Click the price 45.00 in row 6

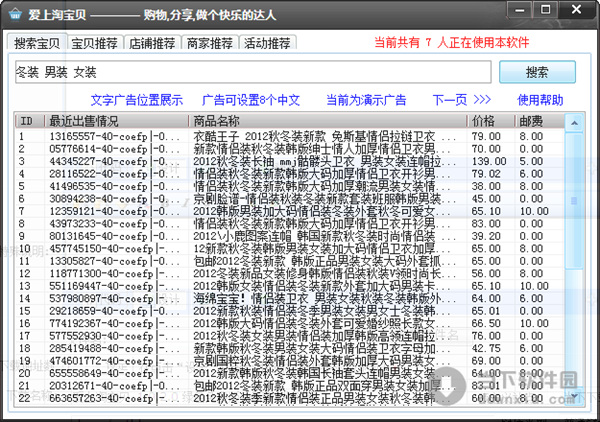[486, 199]
